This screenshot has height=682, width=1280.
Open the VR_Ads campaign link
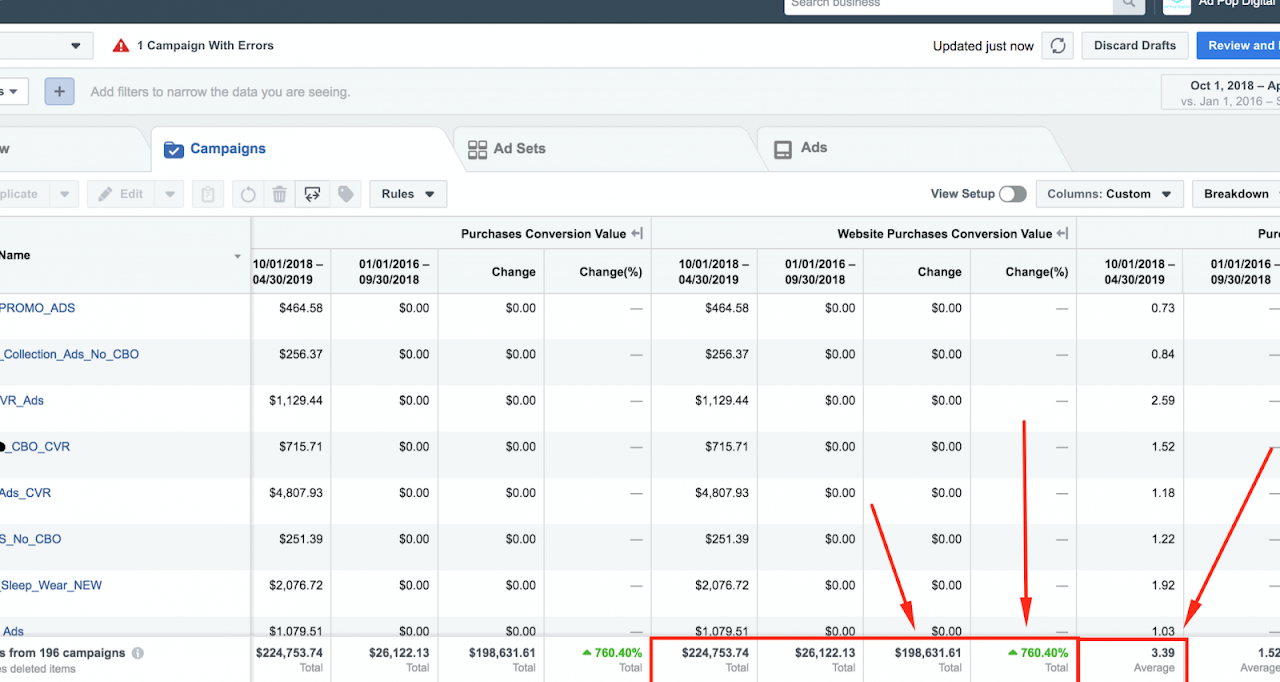click(x=22, y=400)
